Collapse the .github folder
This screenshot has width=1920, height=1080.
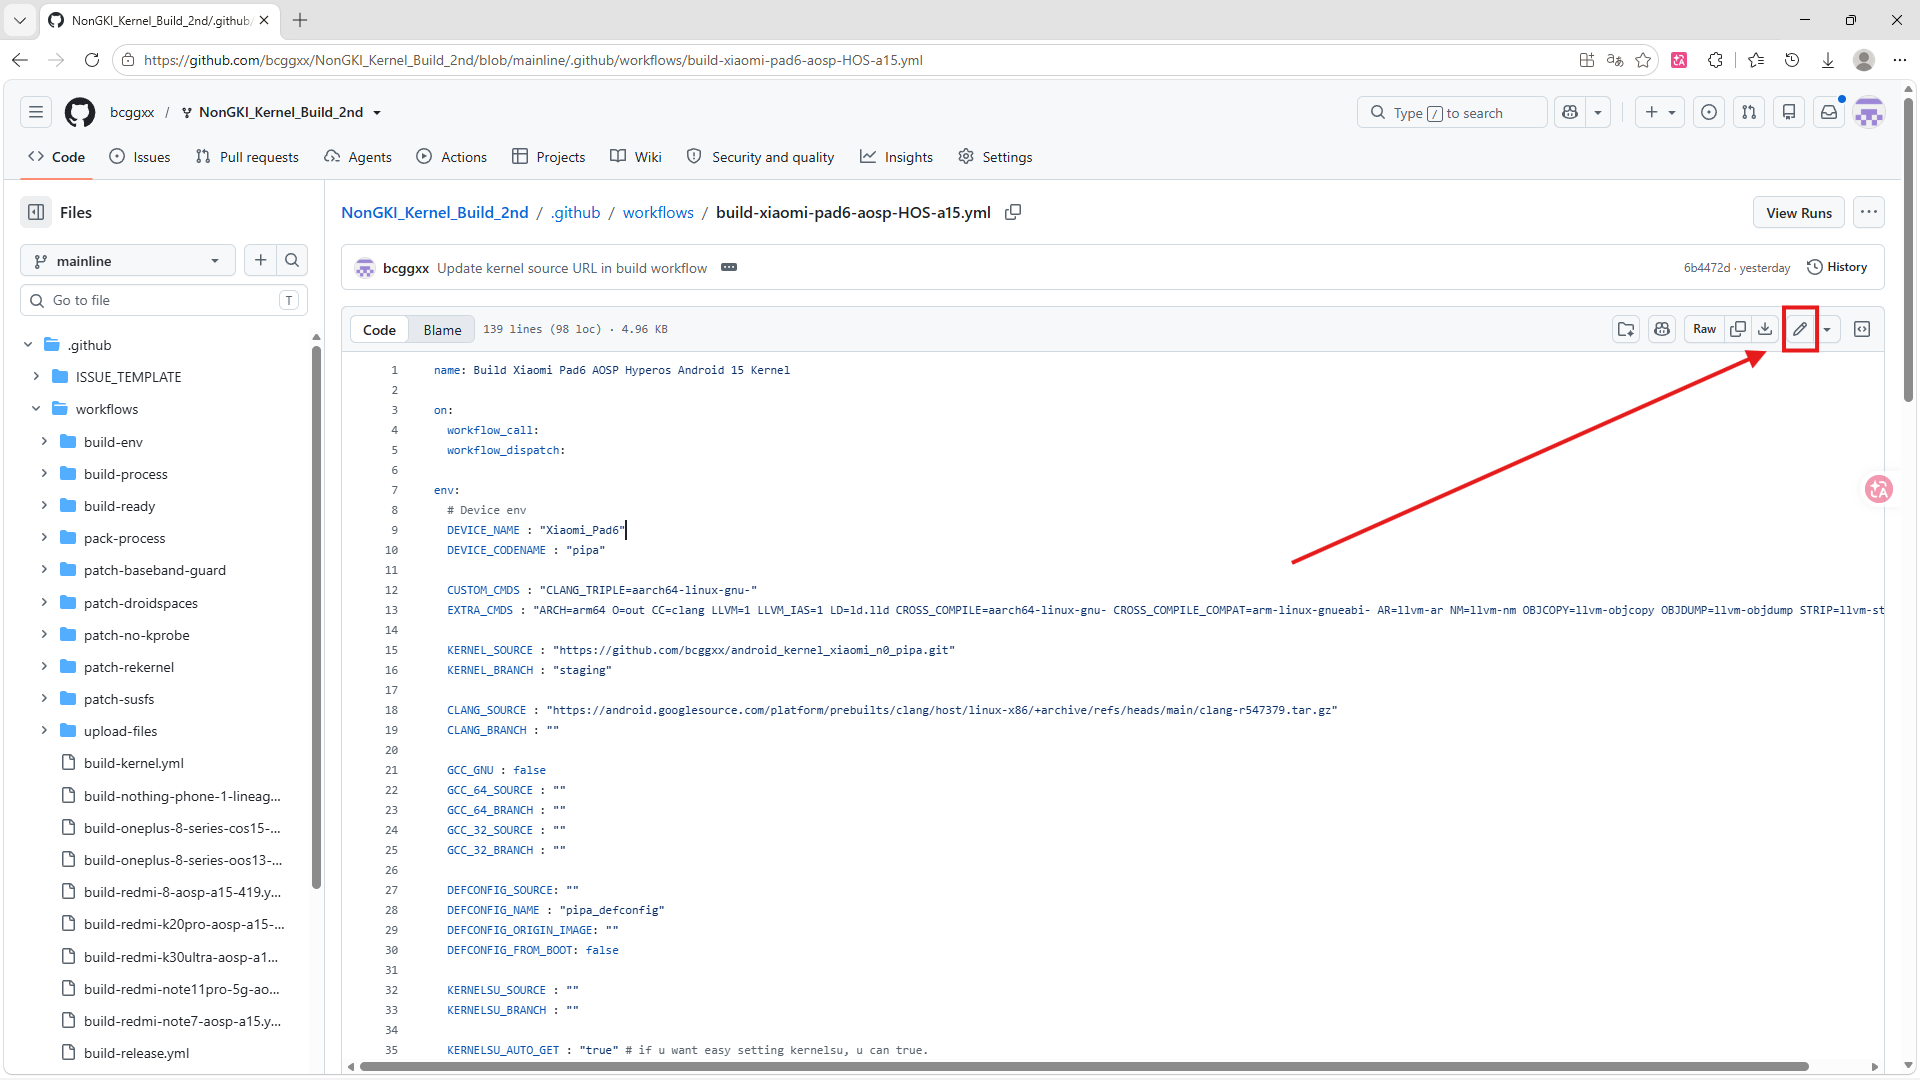(28, 345)
